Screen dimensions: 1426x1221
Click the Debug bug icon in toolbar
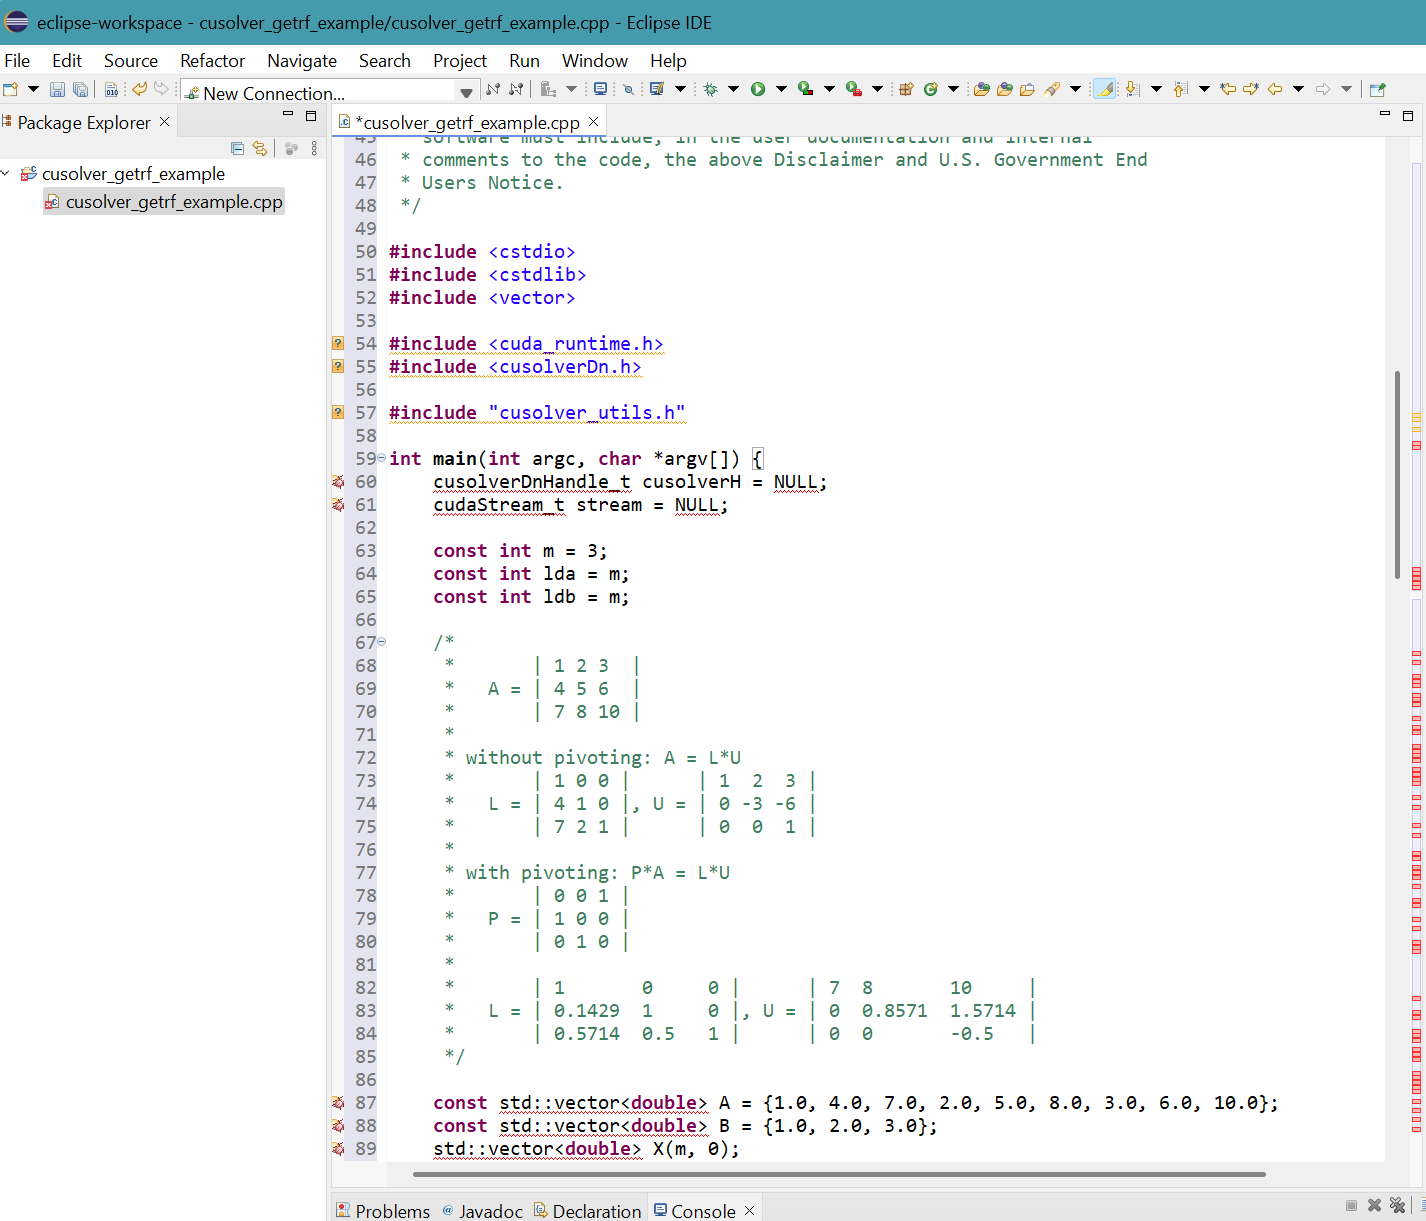click(x=711, y=89)
